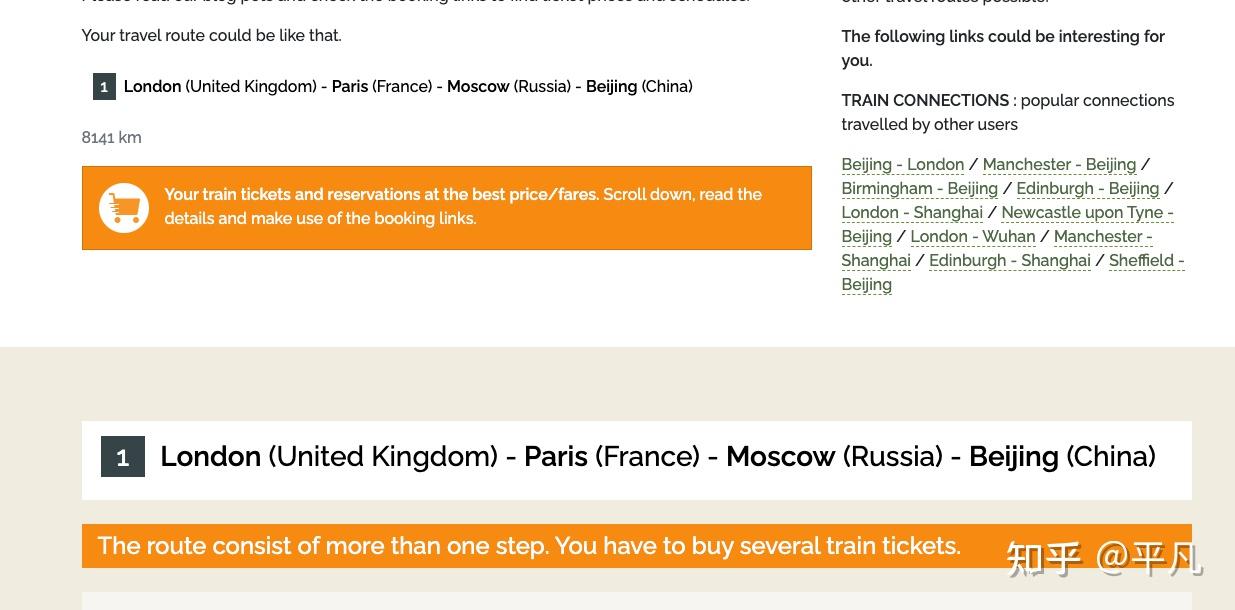Select the small London - Paris - Moscow - Beijing route text
1235x610 pixels.
pos(408,86)
